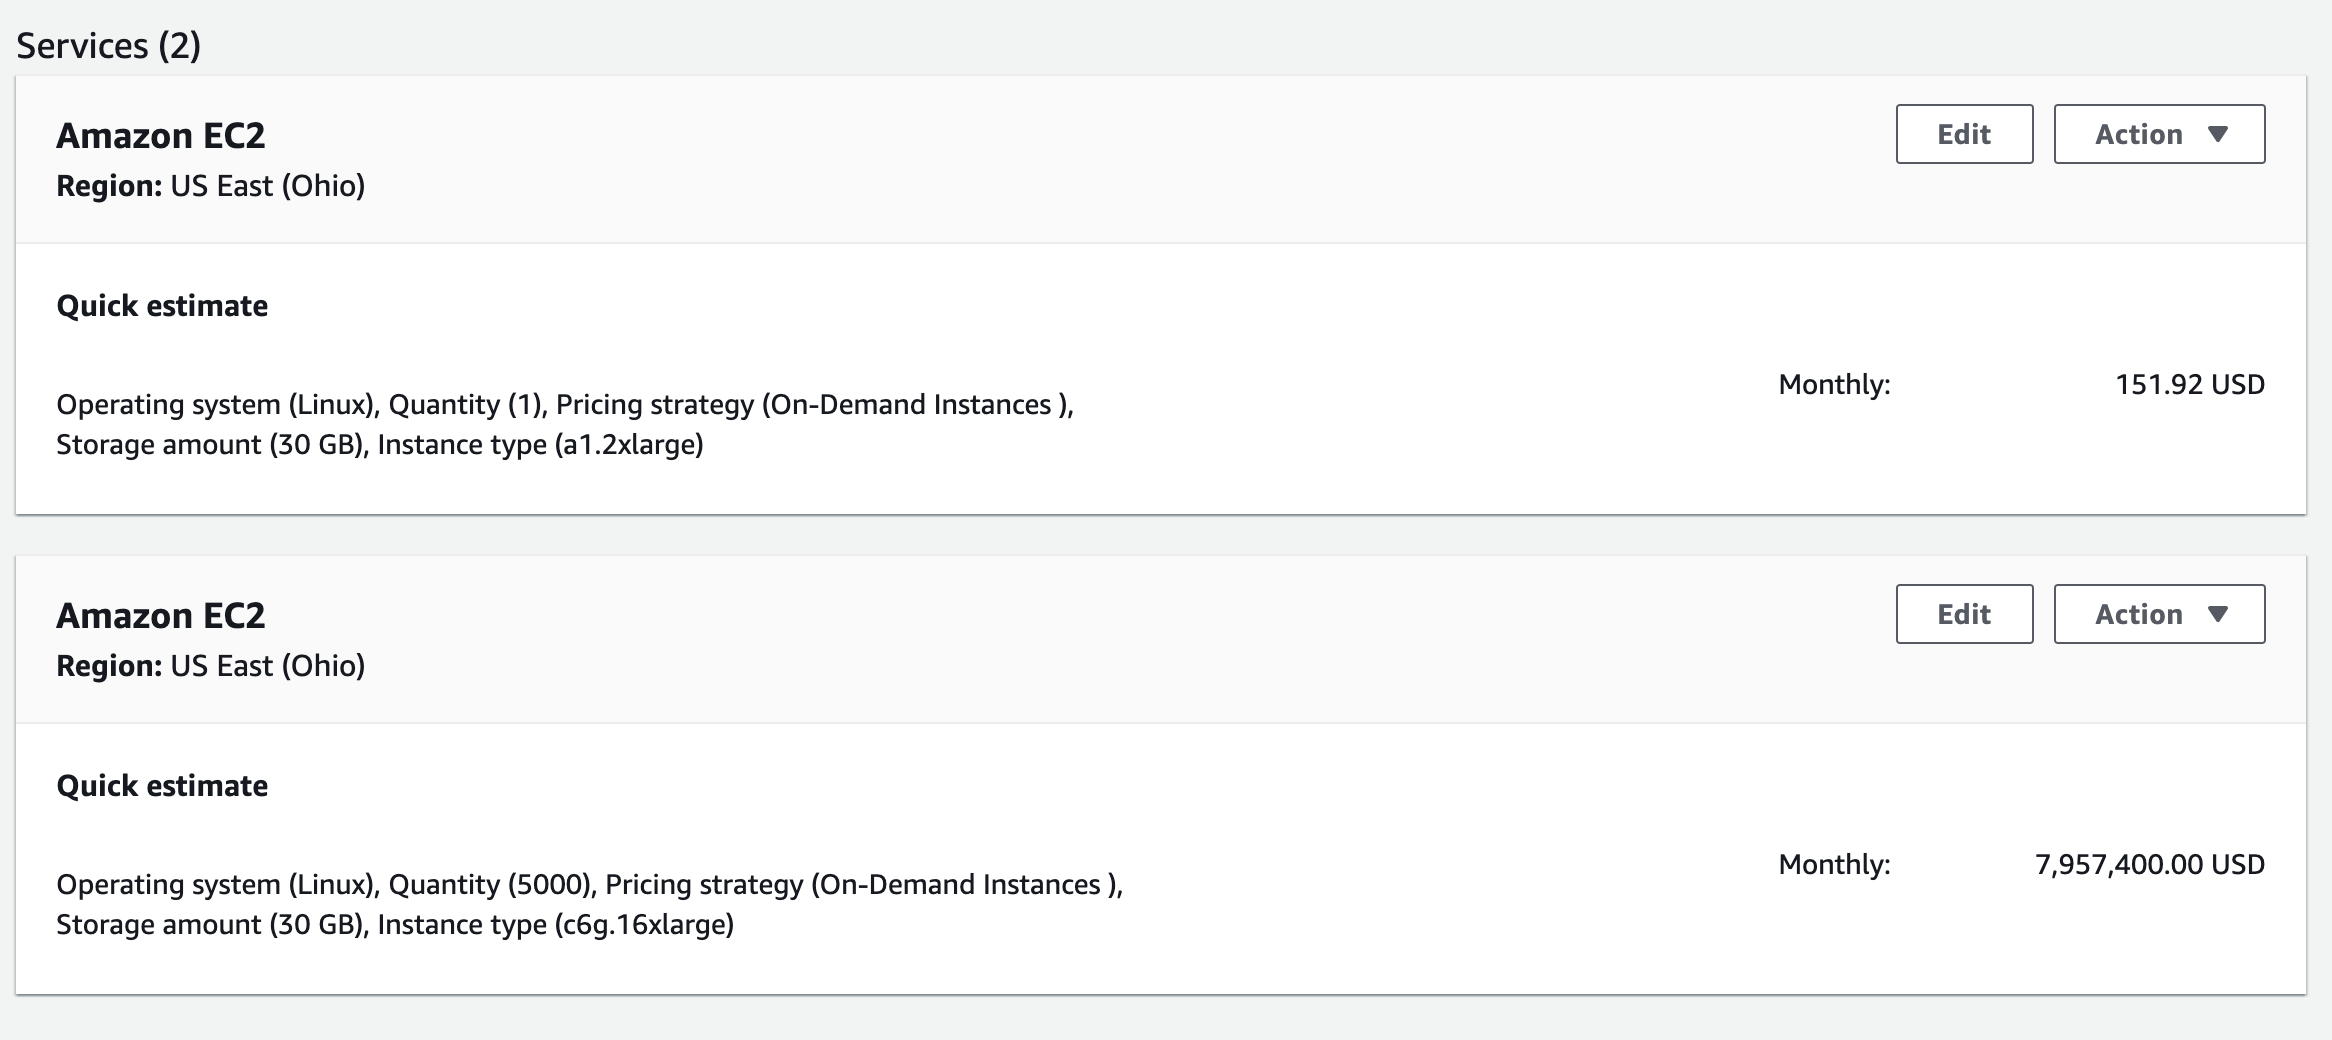Click Quick estimate heading of the 7,957,400.00 USD card
The width and height of the screenshot is (2332, 1040).
click(x=162, y=786)
